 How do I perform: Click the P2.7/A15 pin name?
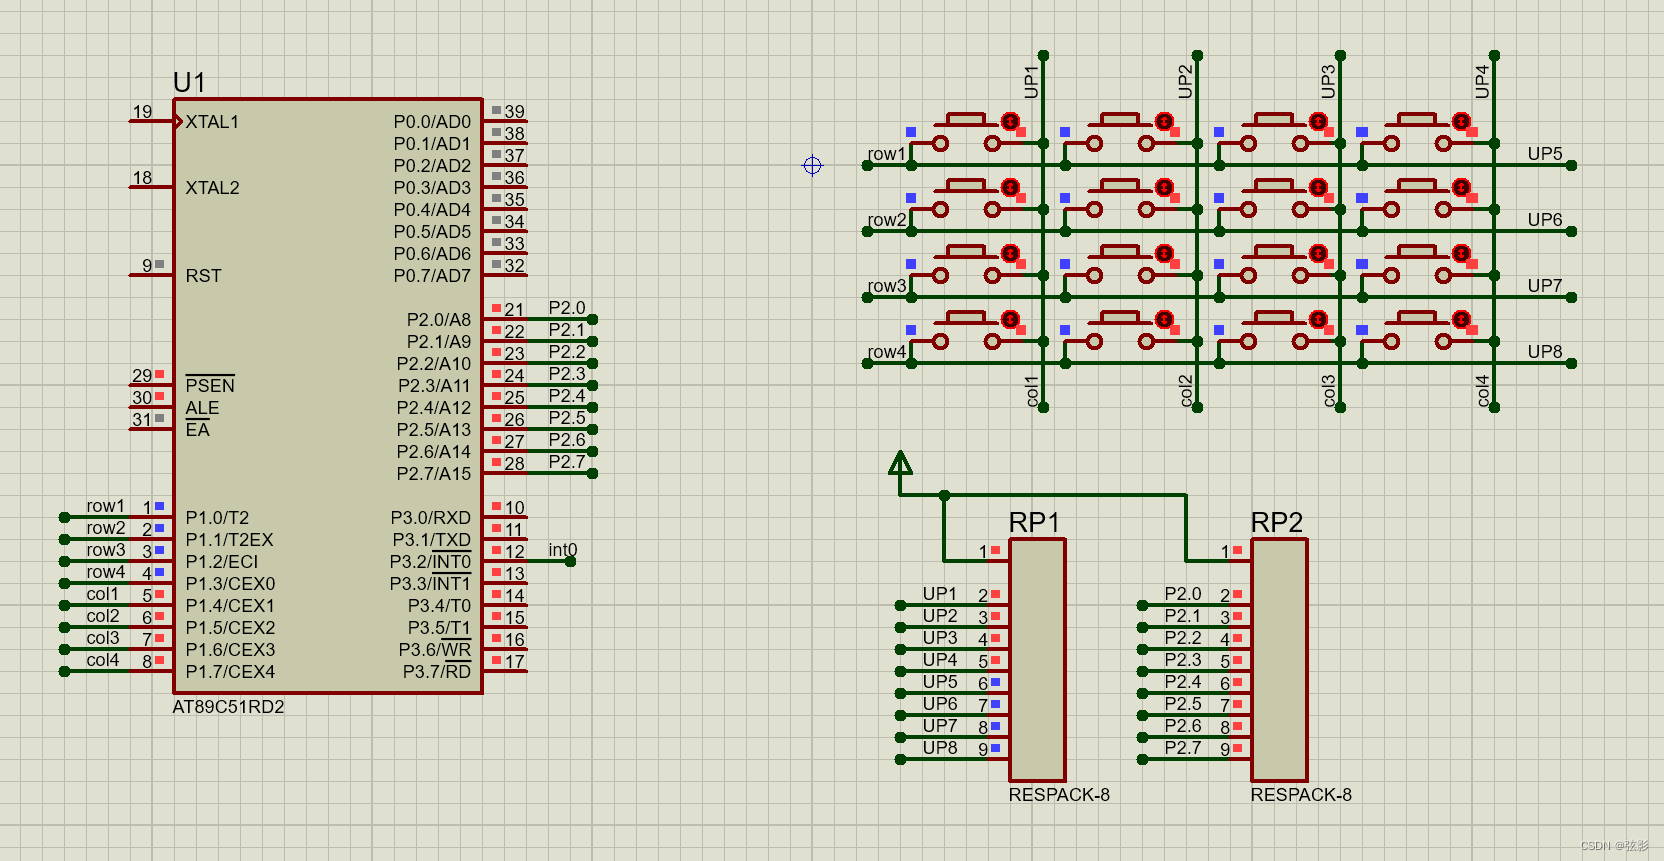[434, 474]
